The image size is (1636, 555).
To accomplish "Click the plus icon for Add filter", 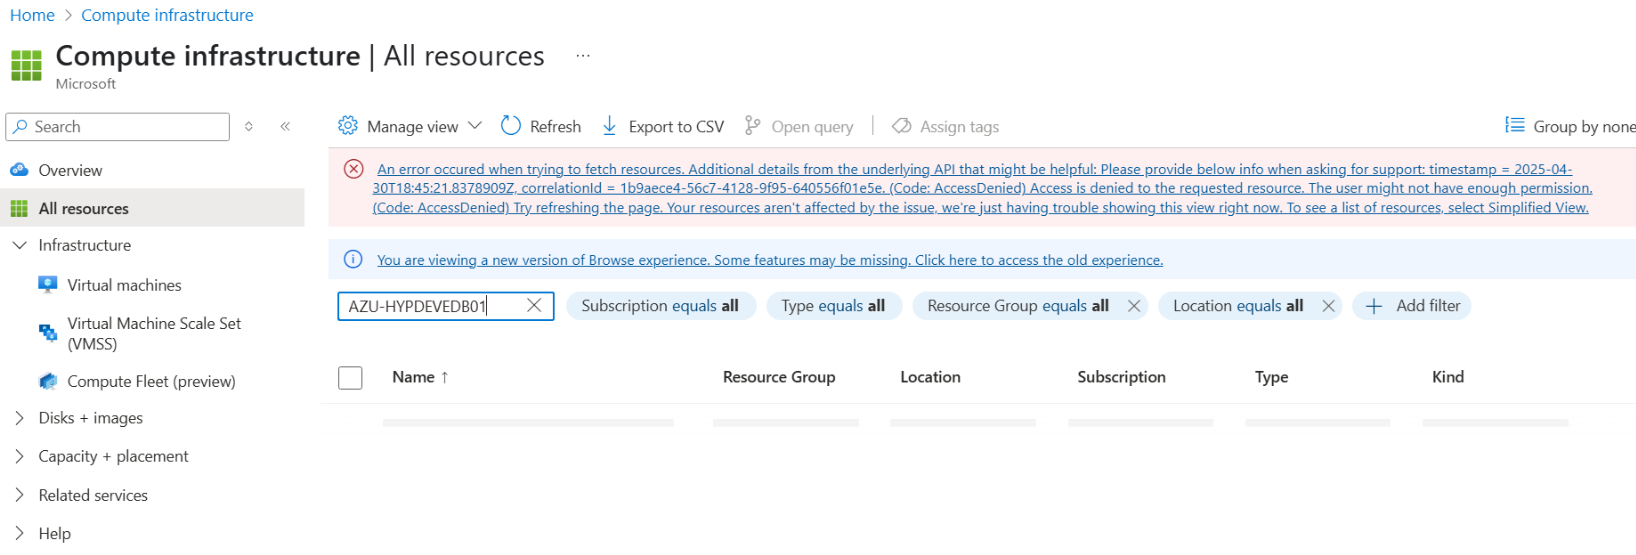I will point(1374,306).
